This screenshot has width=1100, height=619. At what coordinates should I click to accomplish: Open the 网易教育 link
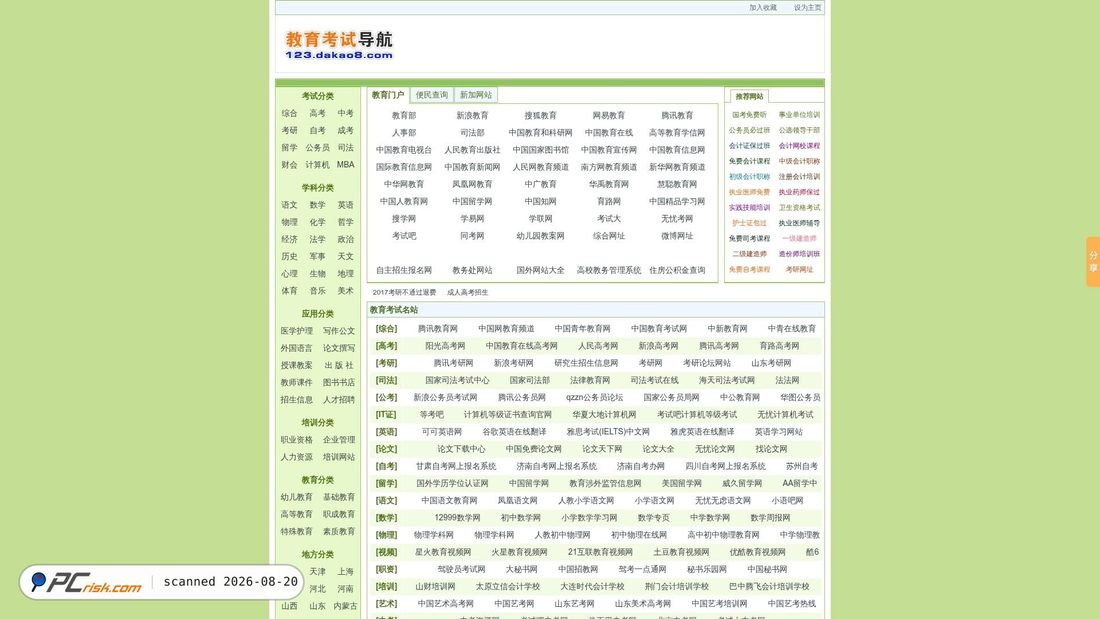point(608,116)
